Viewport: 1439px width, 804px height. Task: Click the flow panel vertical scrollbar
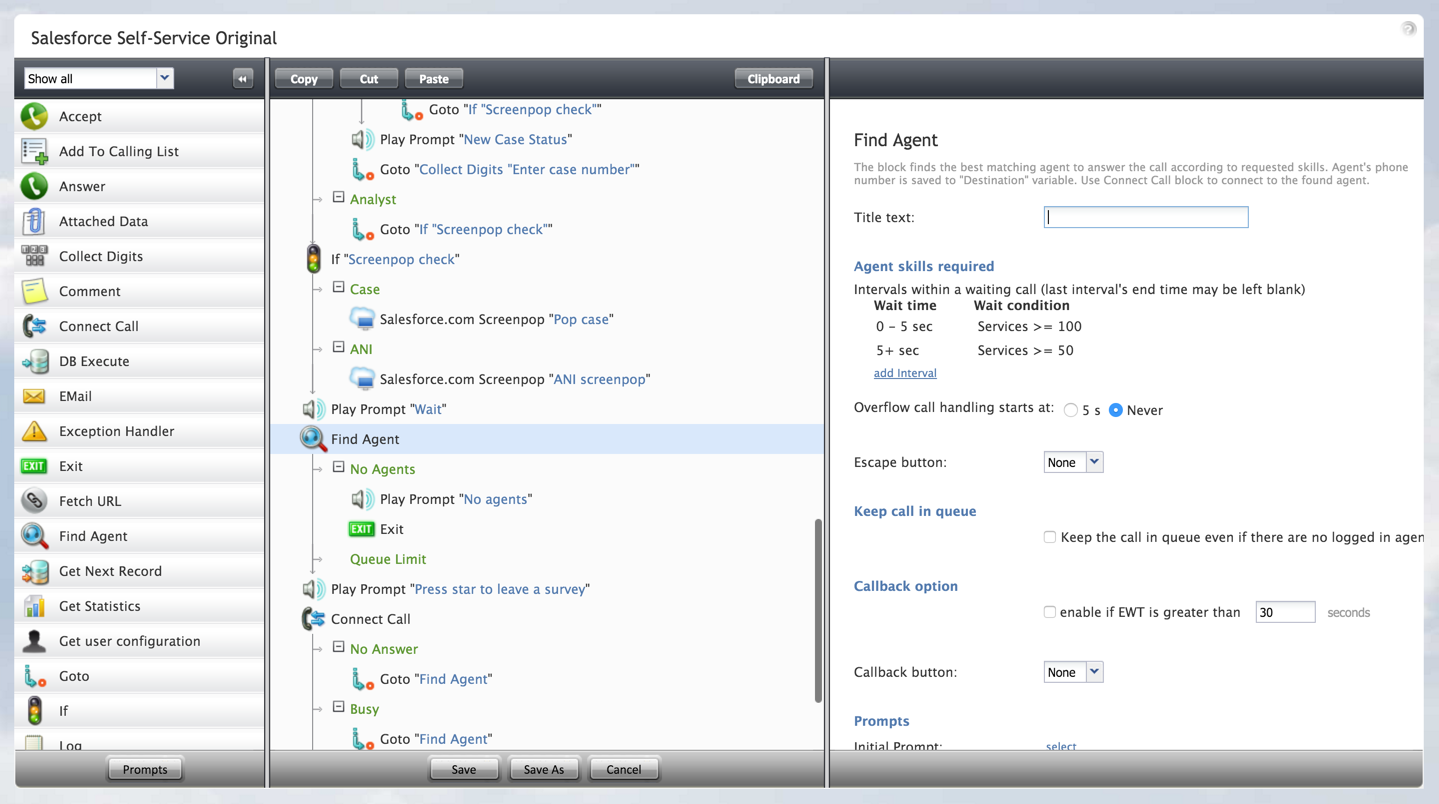[x=818, y=610]
